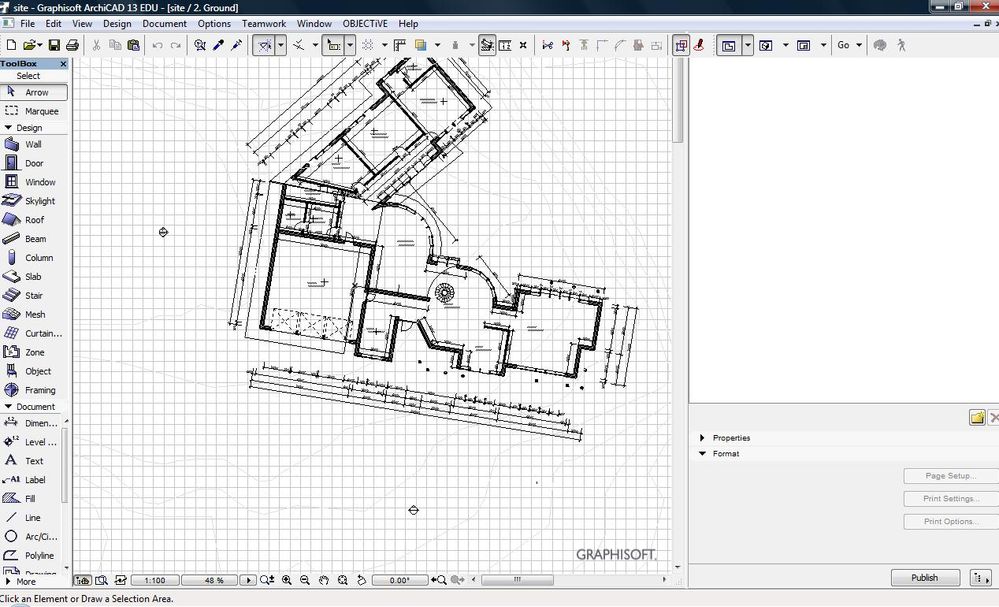Select the Framing tool
Viewport: 999px width, 607px height.
tap(34, 390)
